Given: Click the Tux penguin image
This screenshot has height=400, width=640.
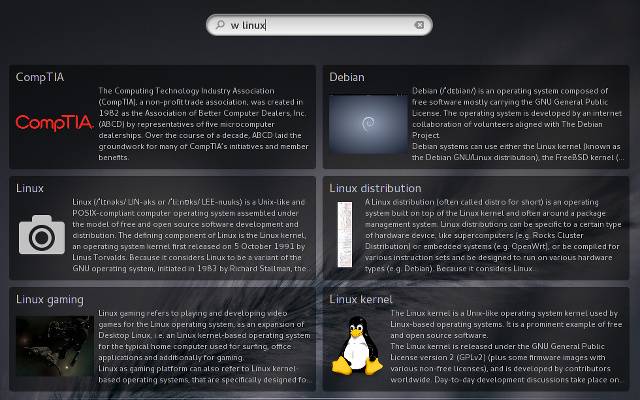Looking at the screenshot, I should pyautogui.click(x=357, y=346).
